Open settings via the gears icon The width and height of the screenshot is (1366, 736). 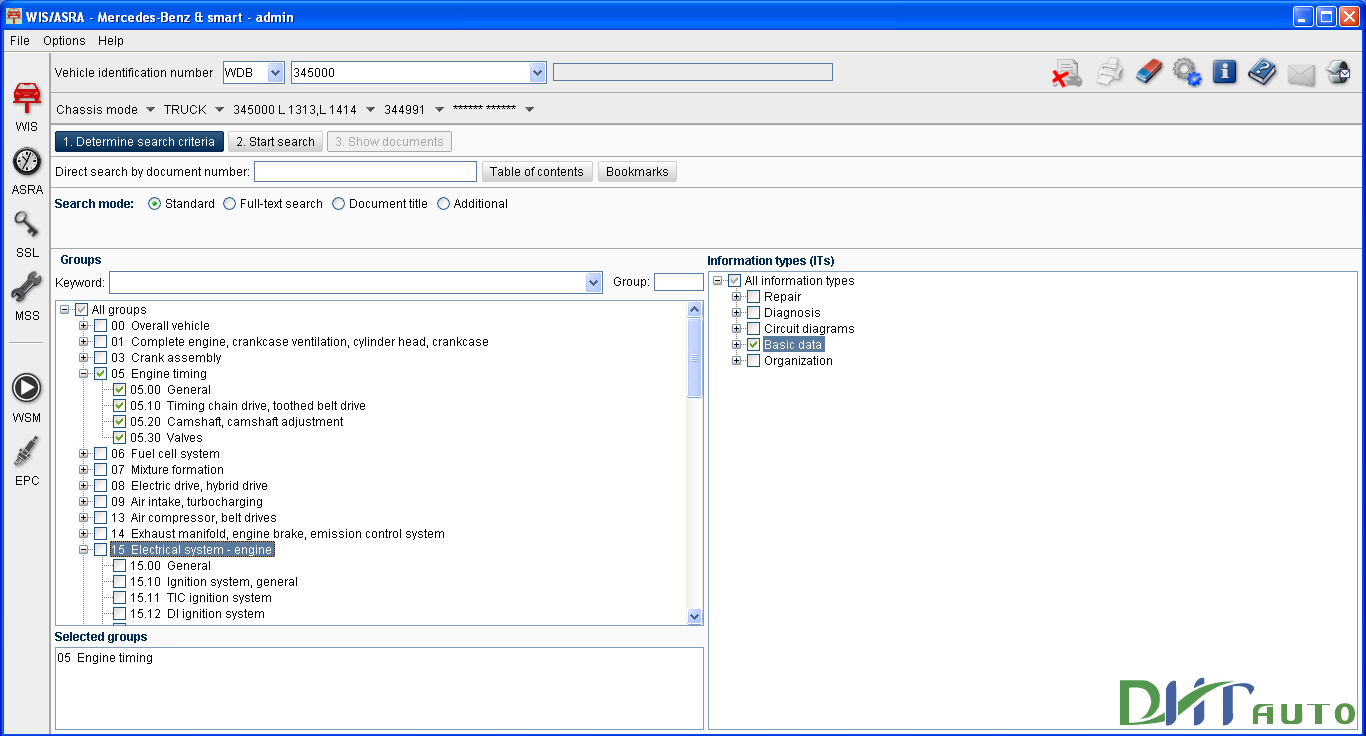(x=1187, y=72)
